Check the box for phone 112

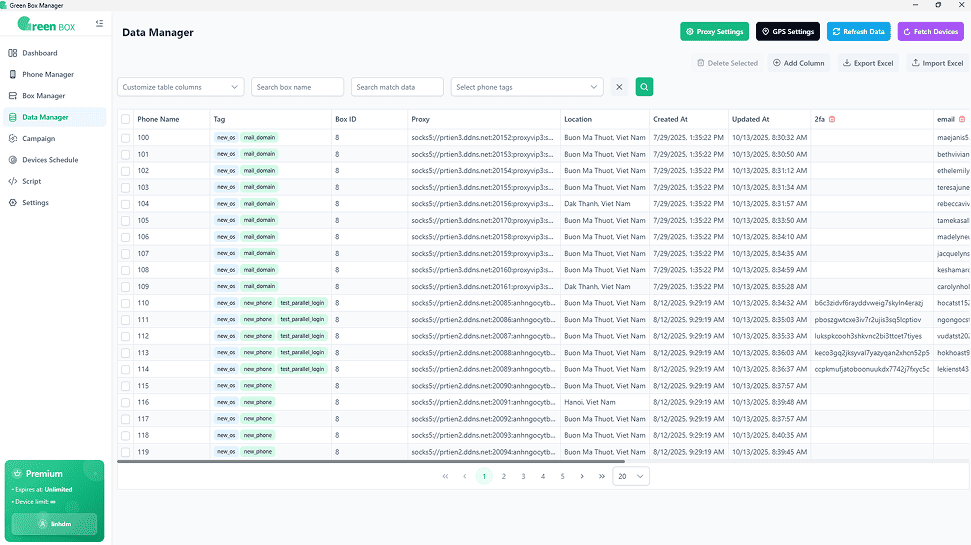(x=126, y=336)
